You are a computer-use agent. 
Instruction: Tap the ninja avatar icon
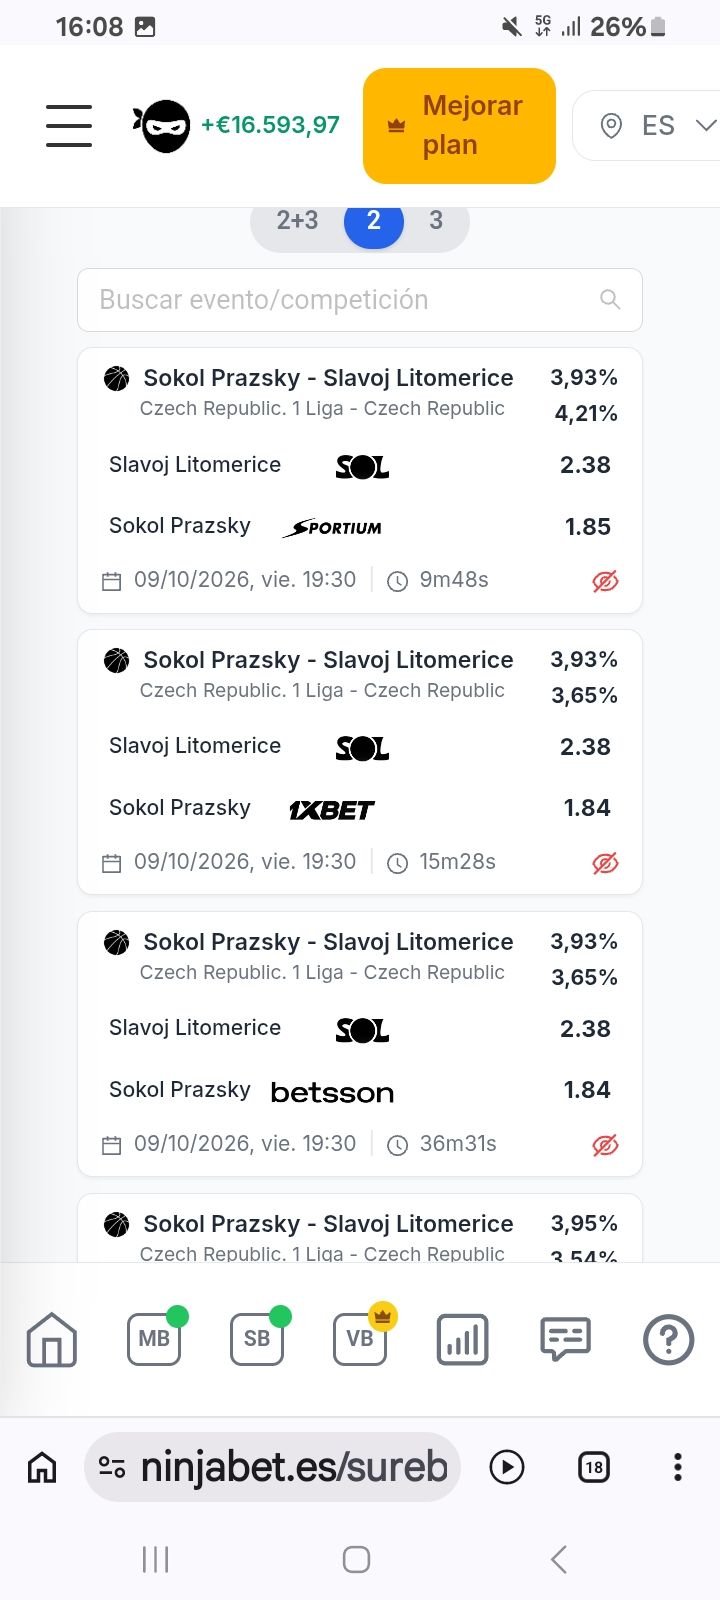[163, 126]
